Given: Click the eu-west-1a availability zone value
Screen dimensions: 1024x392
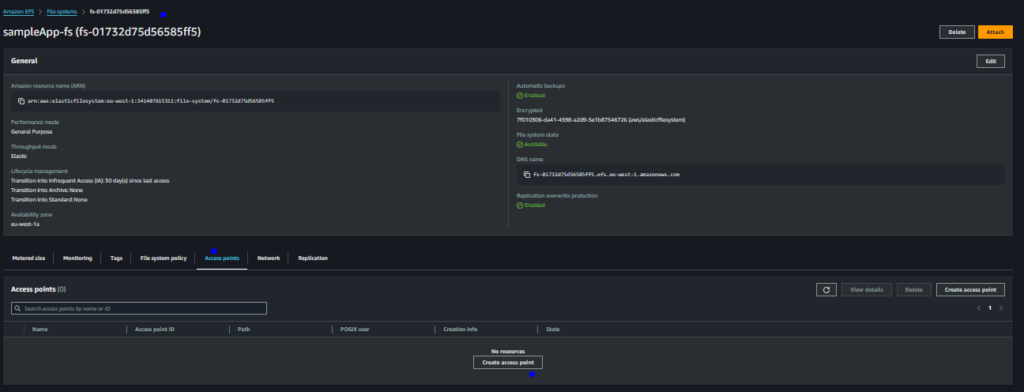Looking at the screenshot, I should [x=25, y=224].
